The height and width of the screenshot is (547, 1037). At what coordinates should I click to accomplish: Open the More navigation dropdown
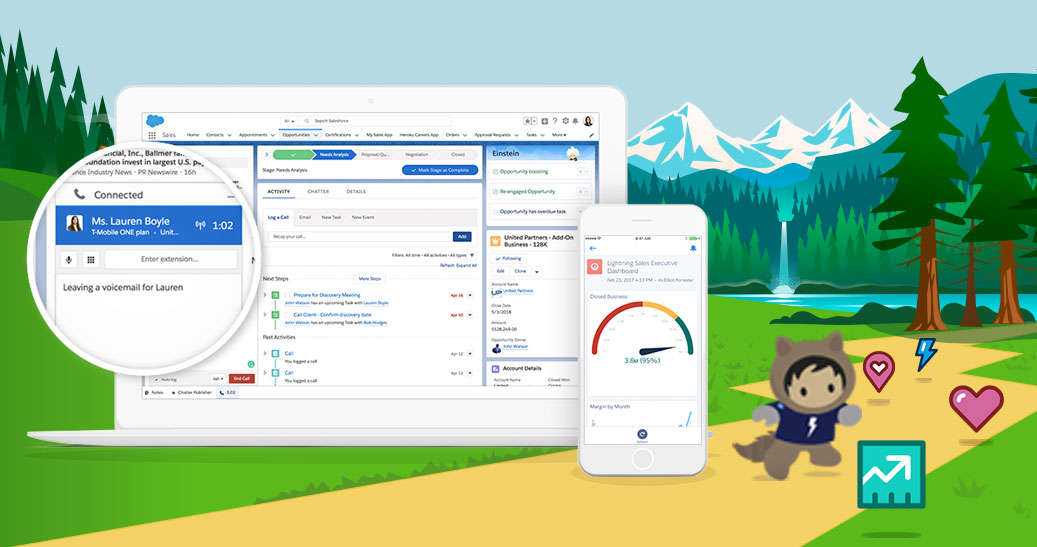click(559, 135)
